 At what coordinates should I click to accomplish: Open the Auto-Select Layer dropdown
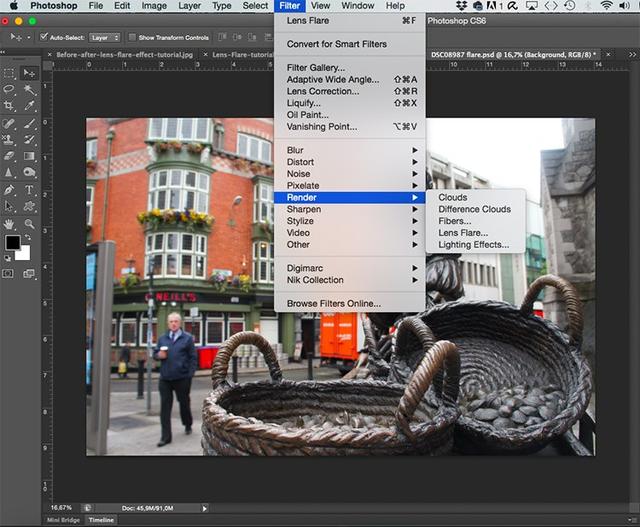point(104,37)
